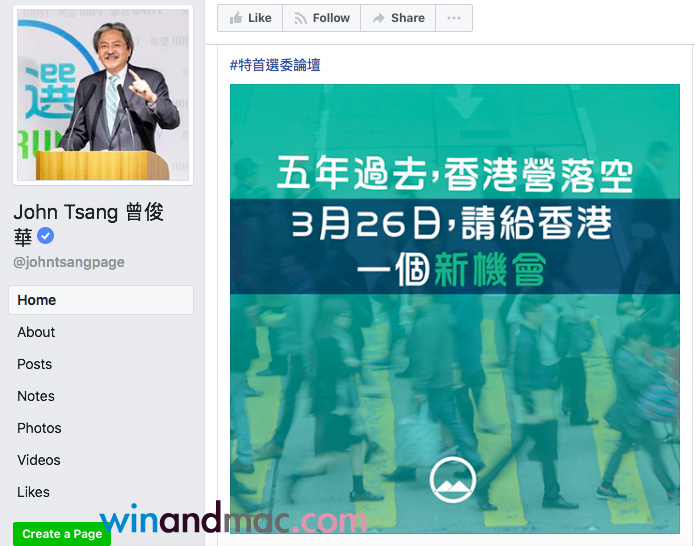Image resolution: width=695 pixels, height=546 pixels.
Task: Open John Tsang profile picture
Action: pyautogui.click(x=103, y=95)
